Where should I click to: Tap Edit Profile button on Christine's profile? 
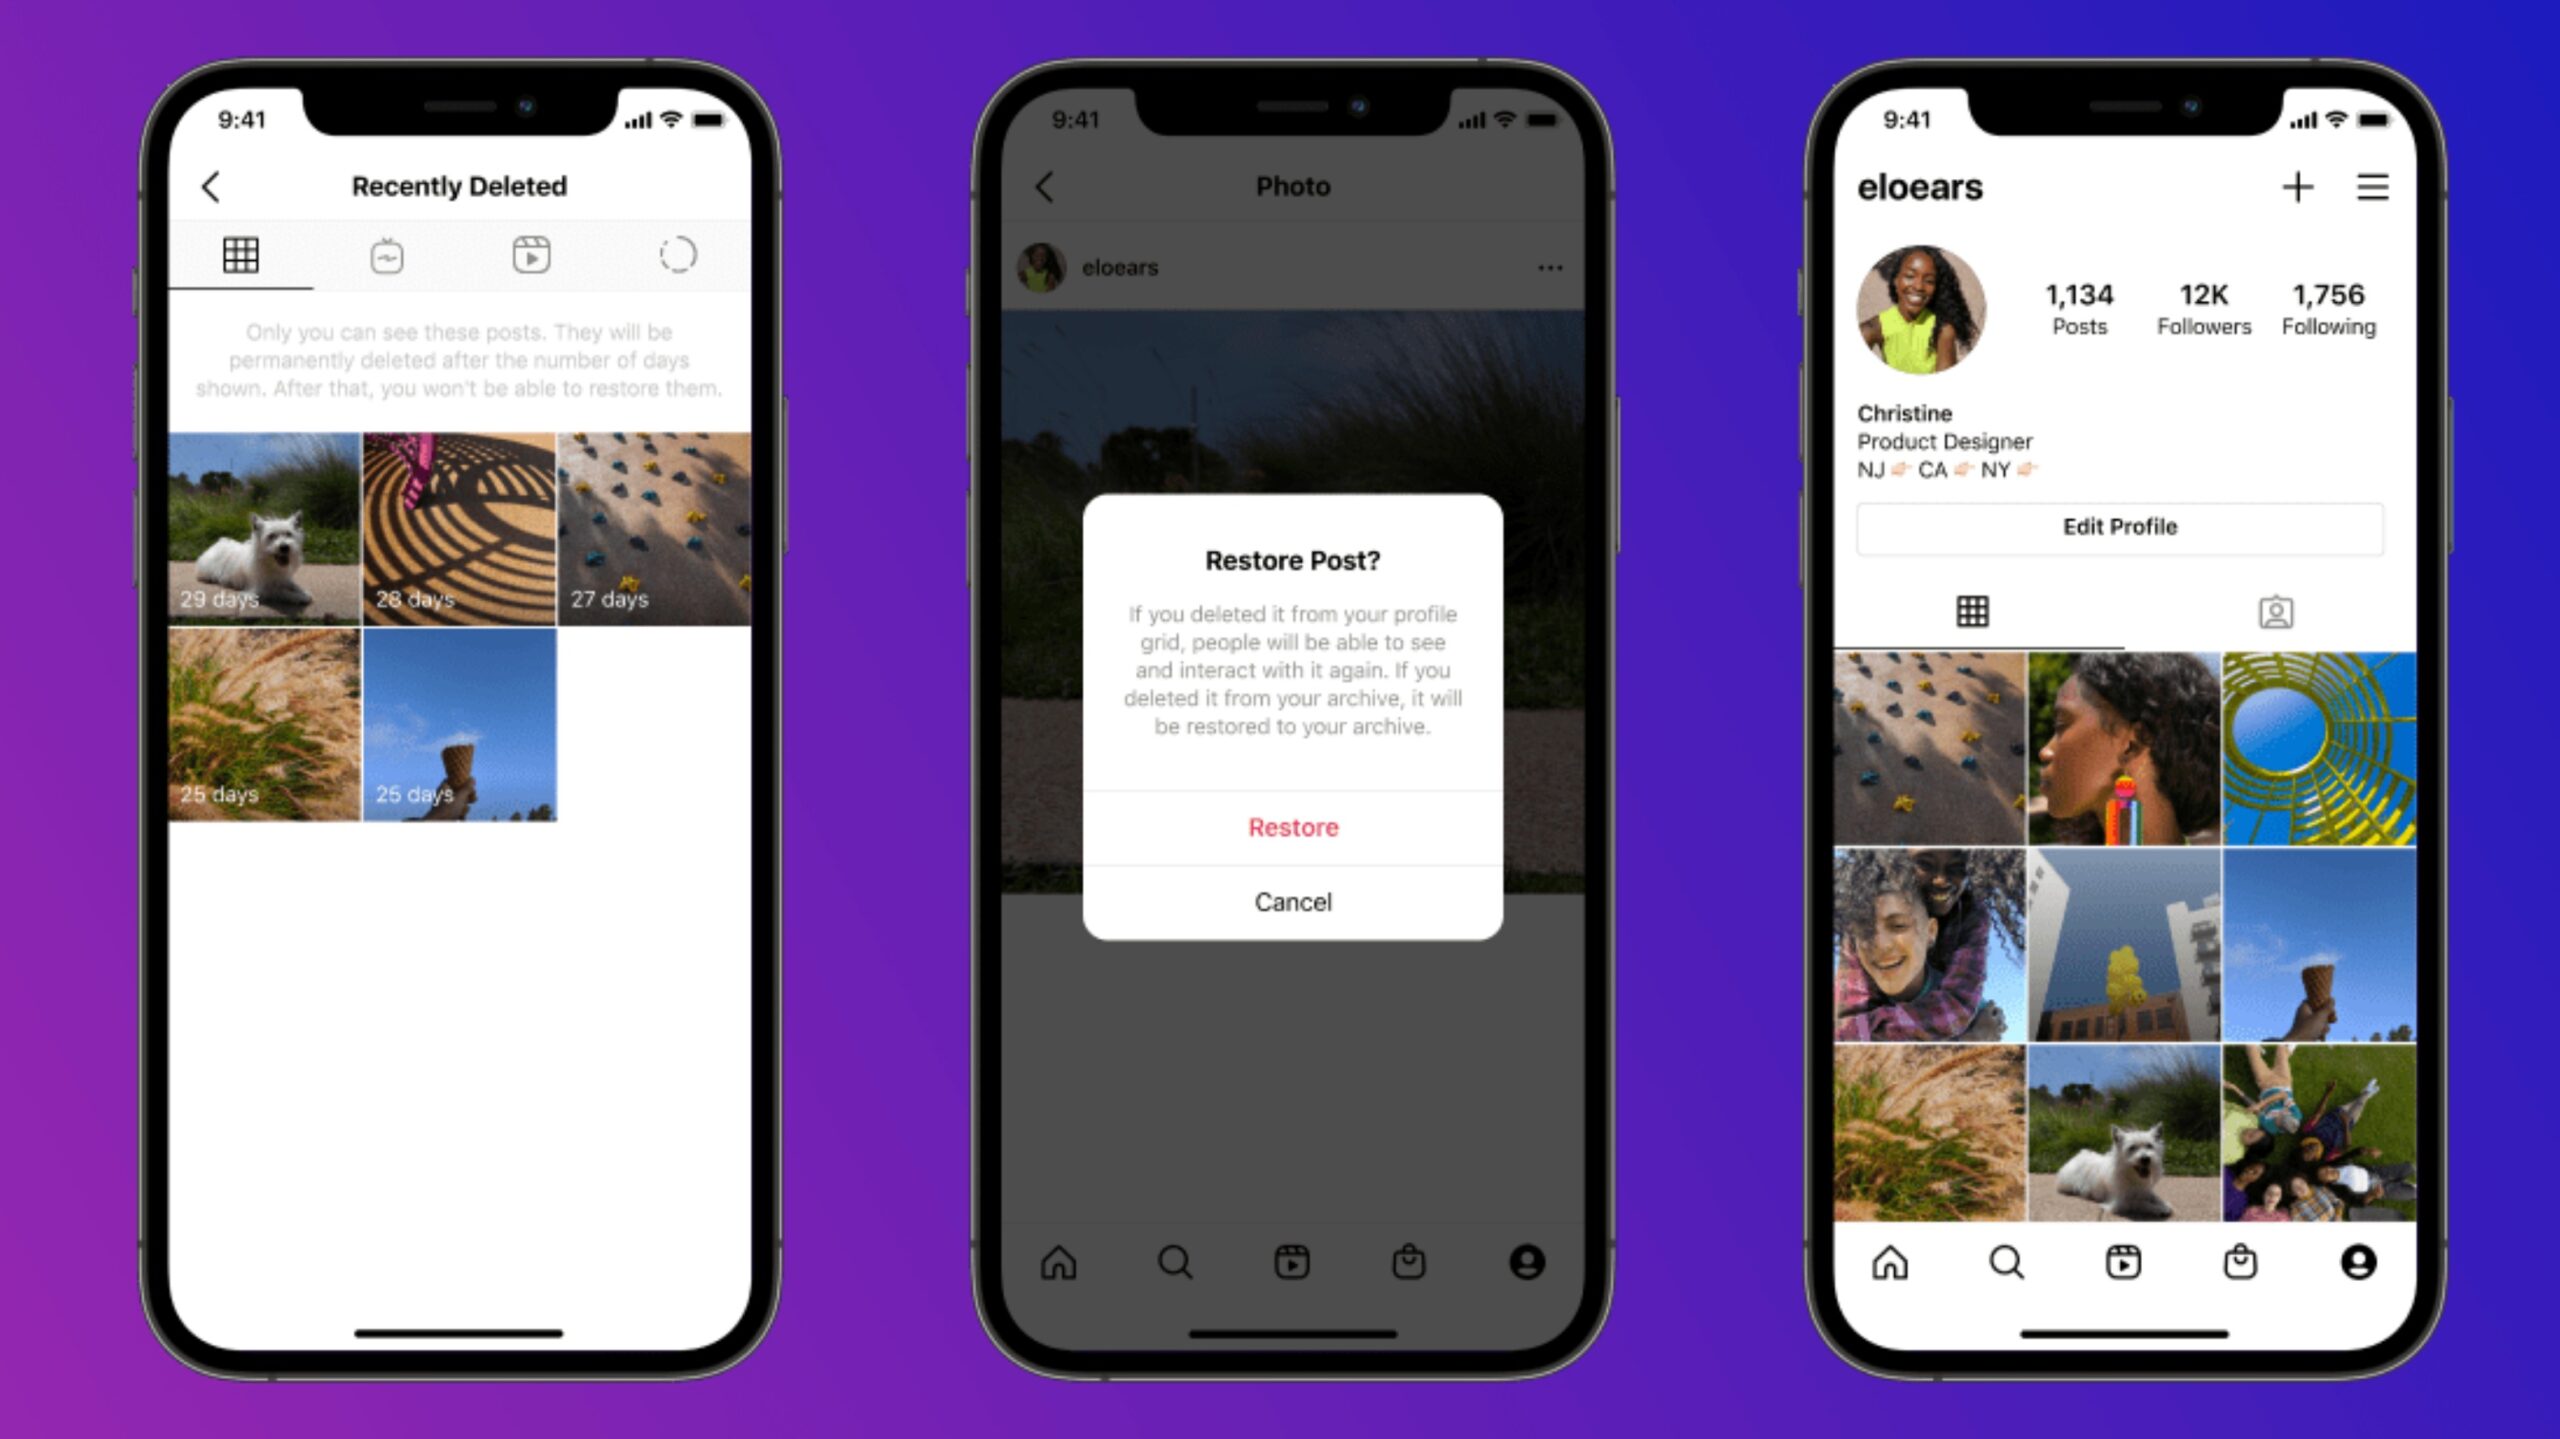(x=2120, y=526)
